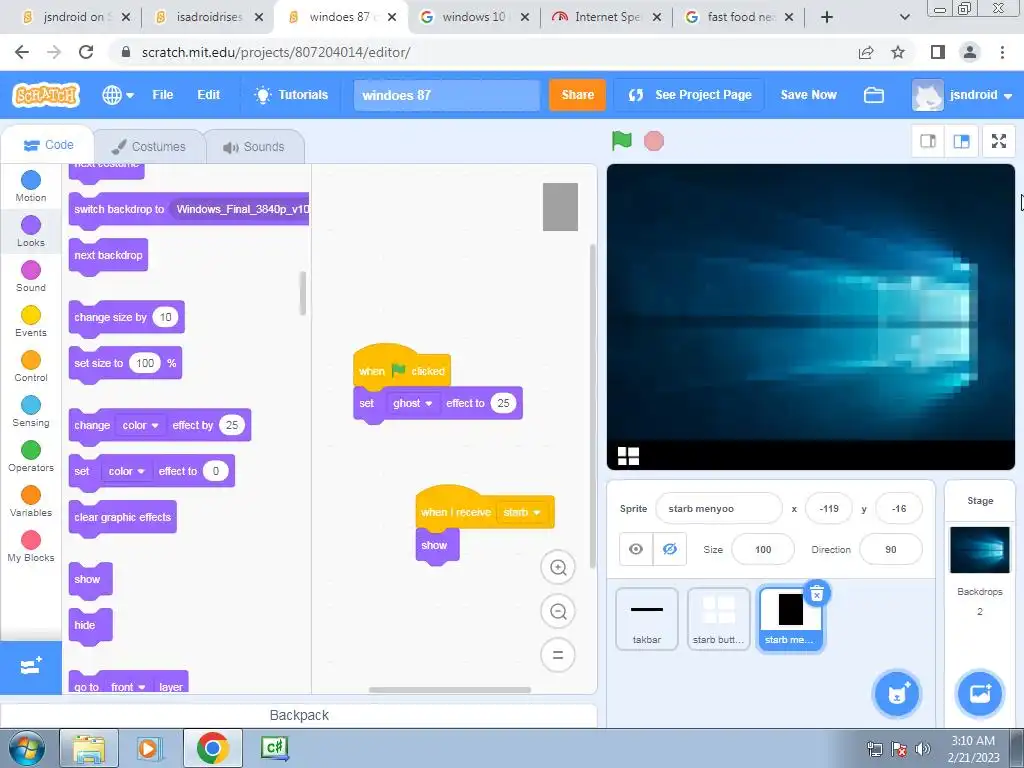Viewport: 1024px width, 768px height.
Task: Open the starb message dropdown in receive block
Action: (x=522, y=513)
